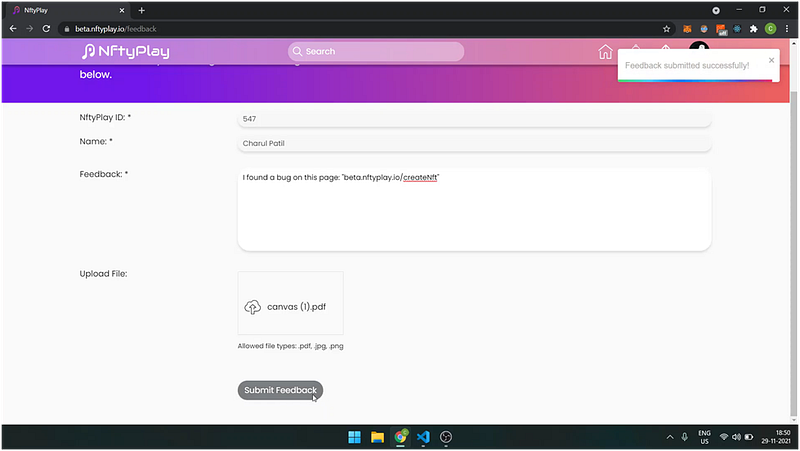
Task: Open the Extensions puzzle menu
Action: click(754, 29)
